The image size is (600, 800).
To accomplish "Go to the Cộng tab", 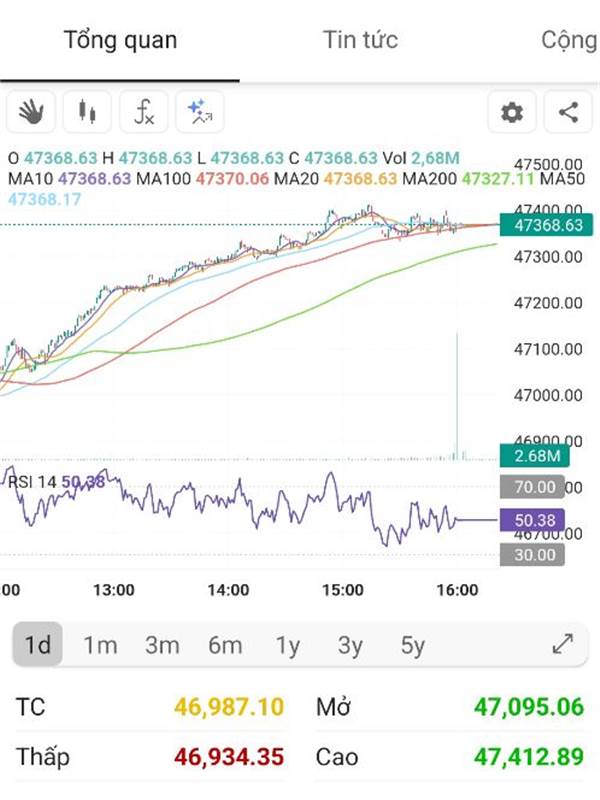I will (568, 40).
